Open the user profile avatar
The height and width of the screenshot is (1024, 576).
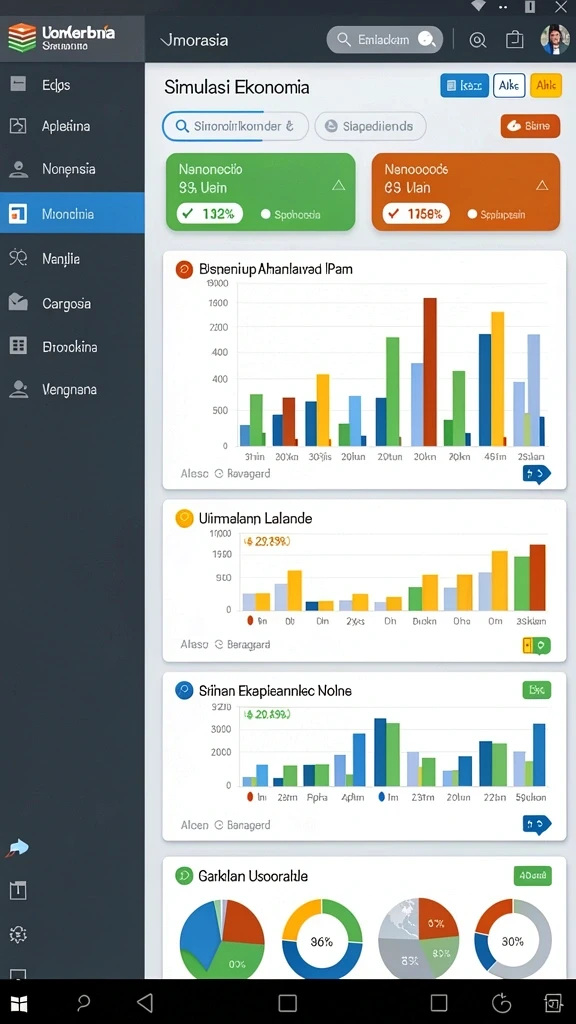(554, 39)
